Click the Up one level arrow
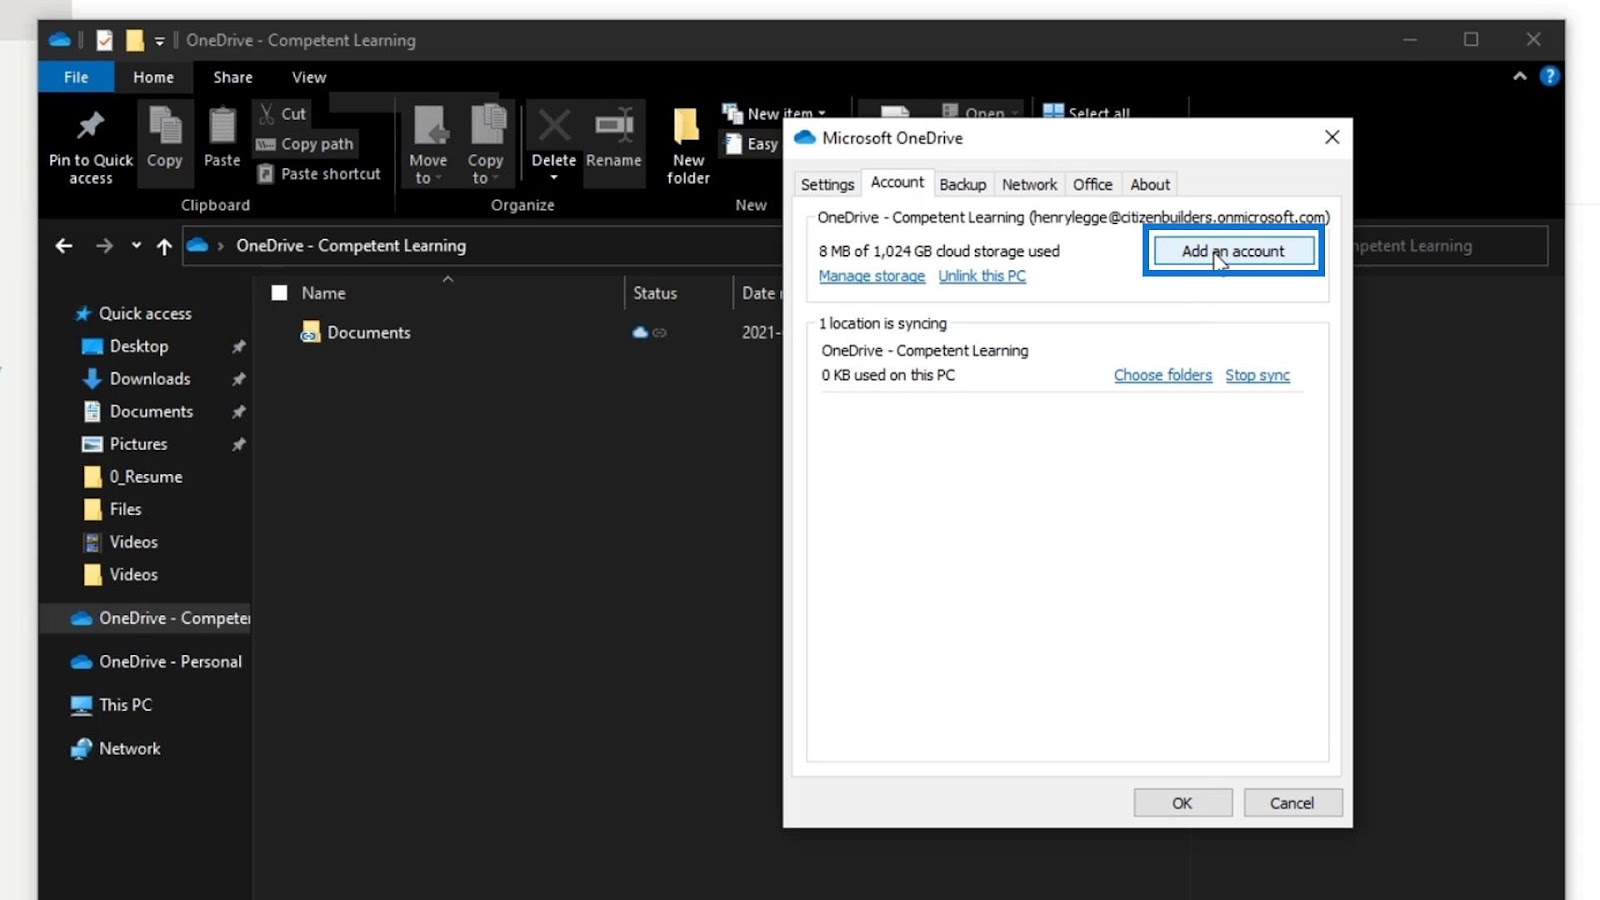 click(x=164, y=246)
